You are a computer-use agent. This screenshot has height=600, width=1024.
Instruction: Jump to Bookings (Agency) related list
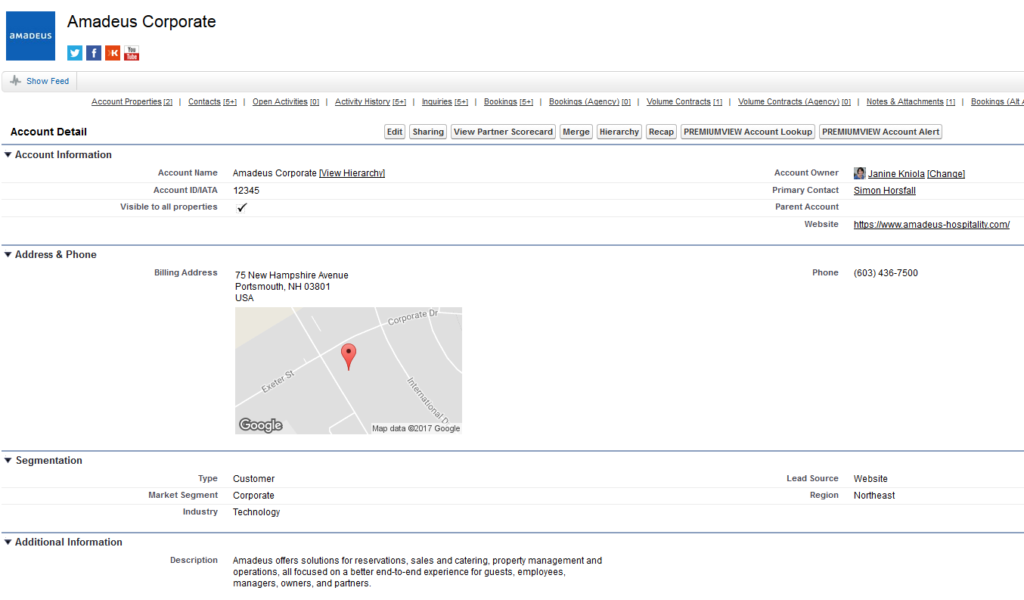pyautogui.click(x=590, y=102)
